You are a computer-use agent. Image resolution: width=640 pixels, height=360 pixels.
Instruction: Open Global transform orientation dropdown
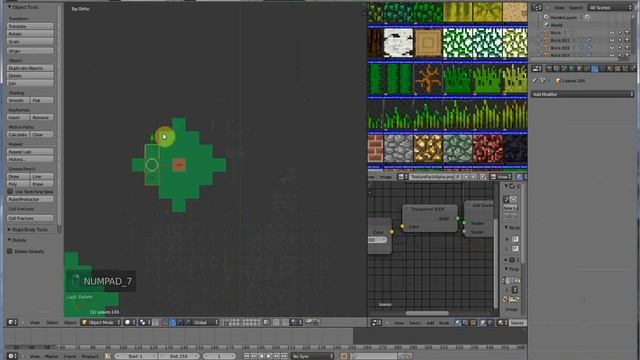pyautogui.click(x=205, y=322)
